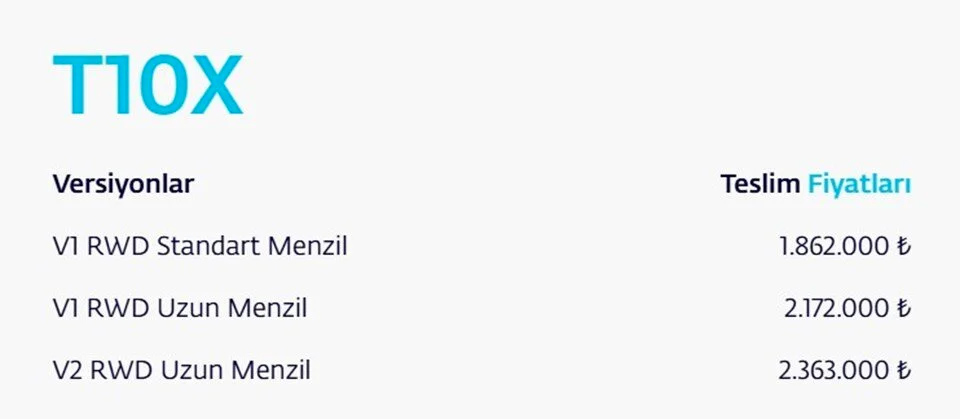Click Uzun Menzil text in V2 row
Image resolution: width=960 pixels, height=419 pixels.
(234, 371)
